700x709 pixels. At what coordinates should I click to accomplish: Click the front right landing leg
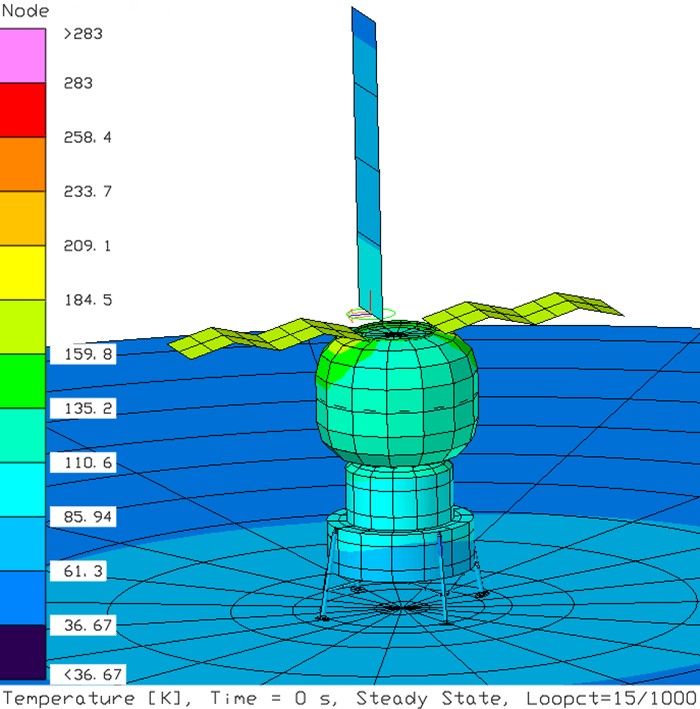point(442,579)
